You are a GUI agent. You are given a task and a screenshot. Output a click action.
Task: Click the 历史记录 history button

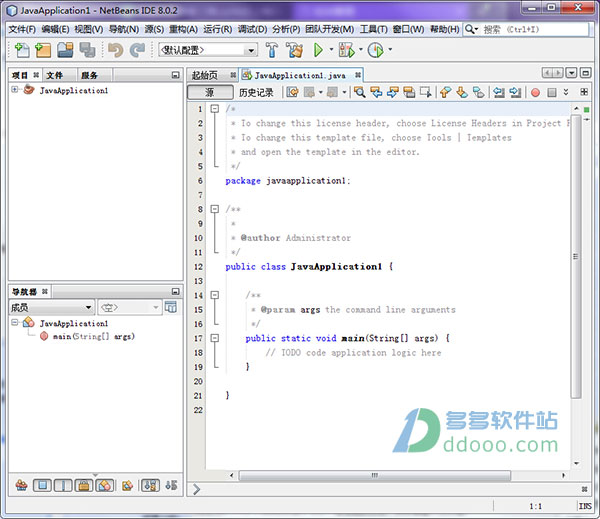(x=256, y=92)
